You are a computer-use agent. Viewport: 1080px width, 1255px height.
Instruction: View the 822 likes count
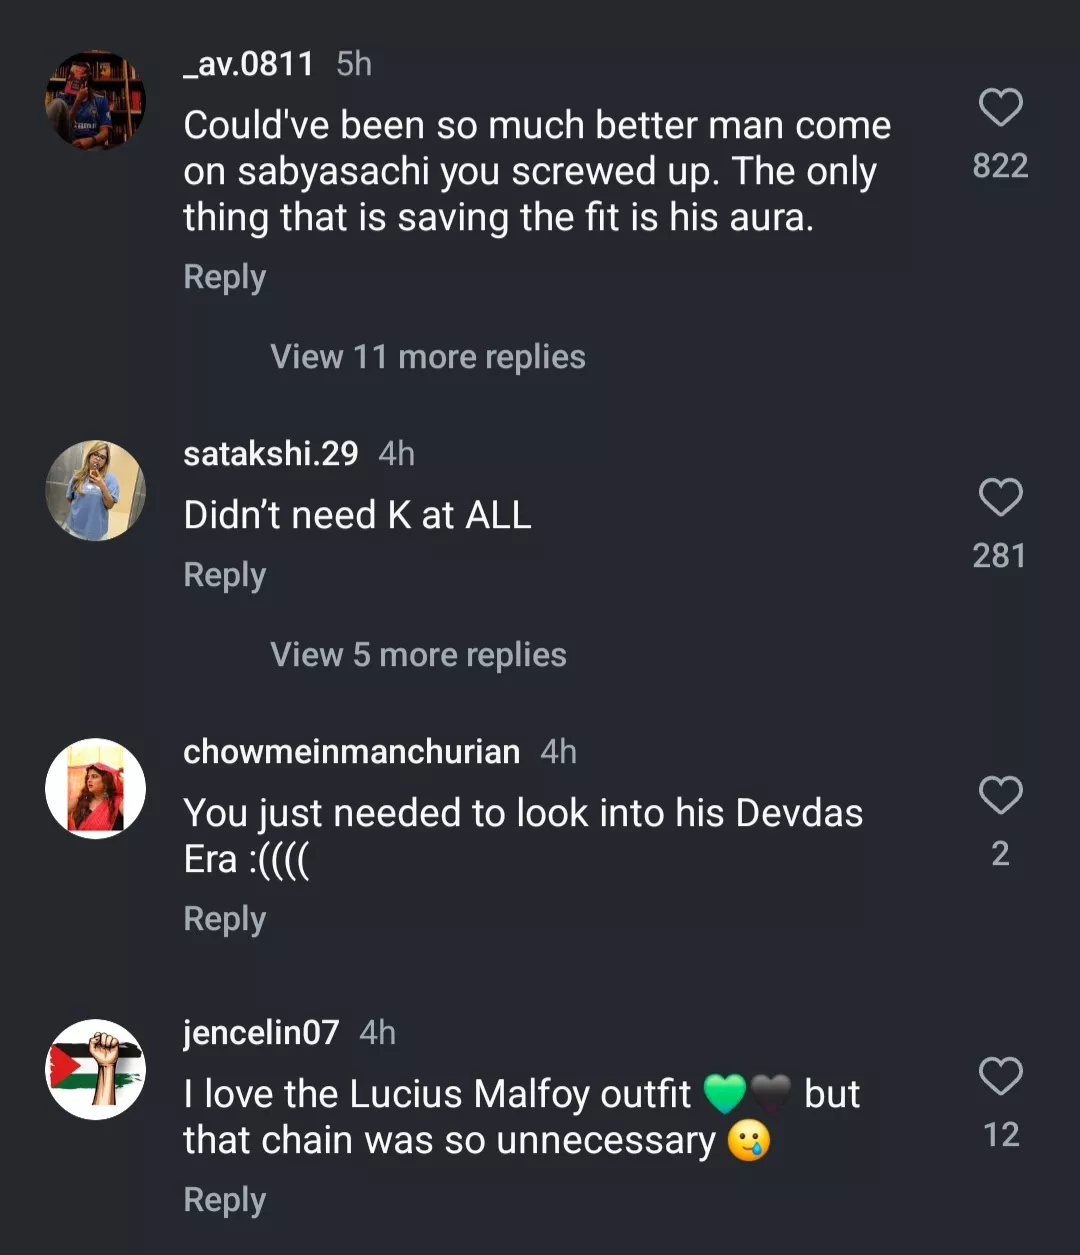(1000, 166)
